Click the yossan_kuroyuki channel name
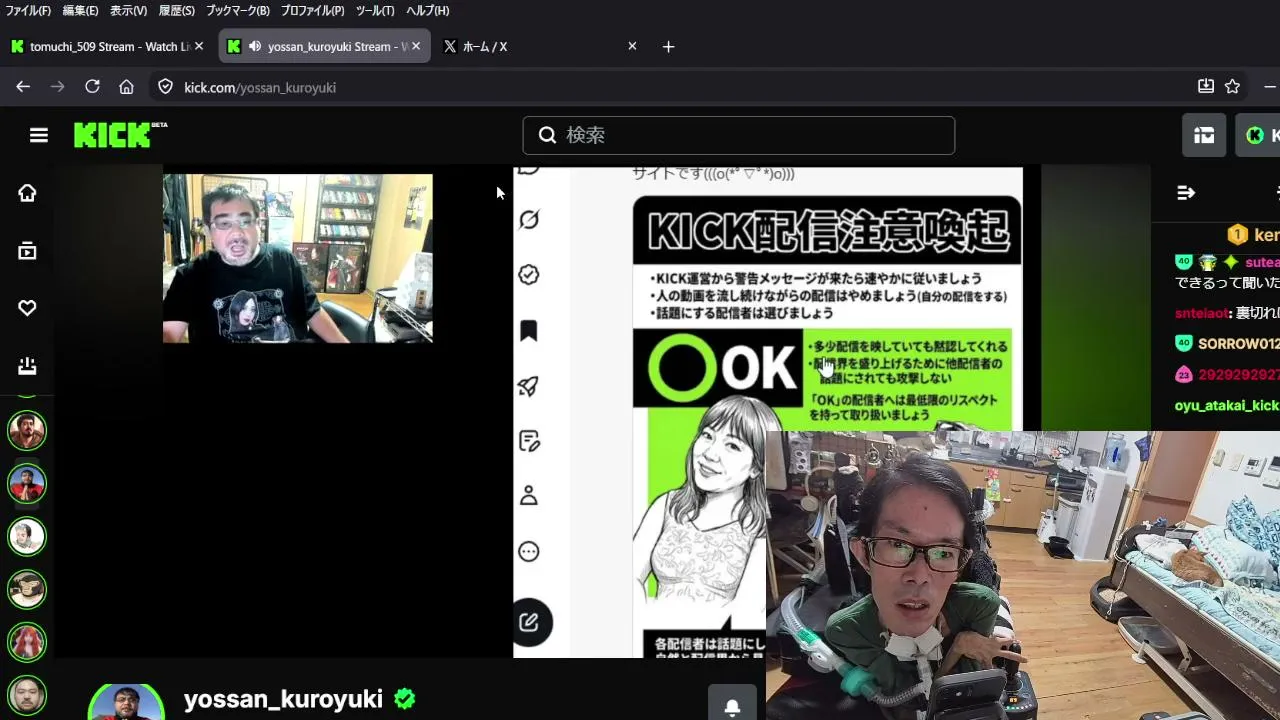The image size is (1280, 720). (x=283, y=699)
